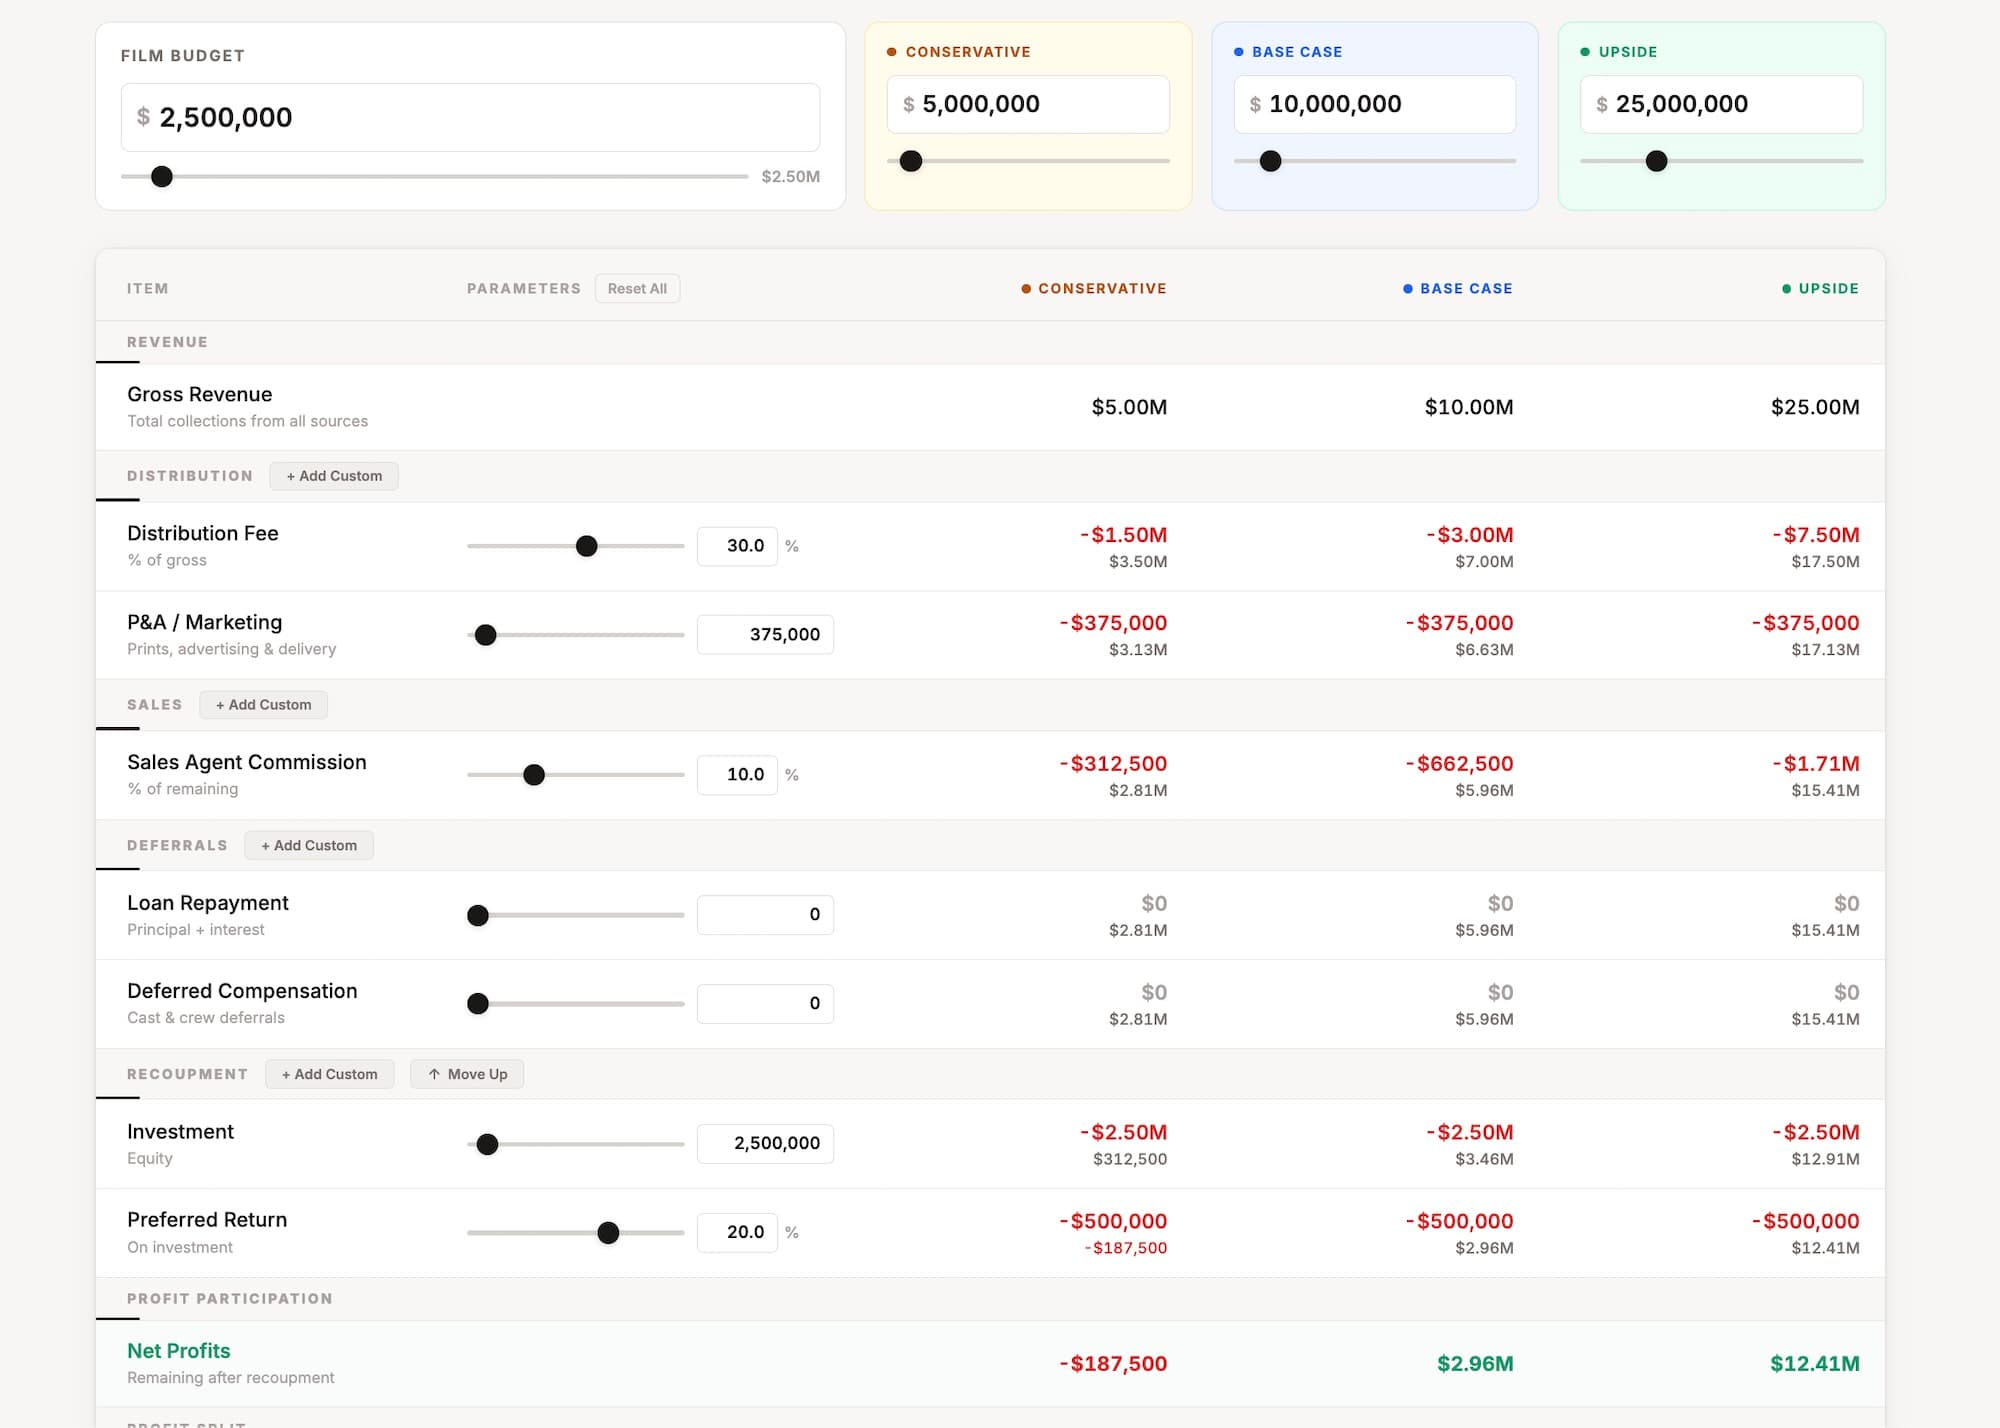Click the Deferred Compensation value field

[765, 1002]
